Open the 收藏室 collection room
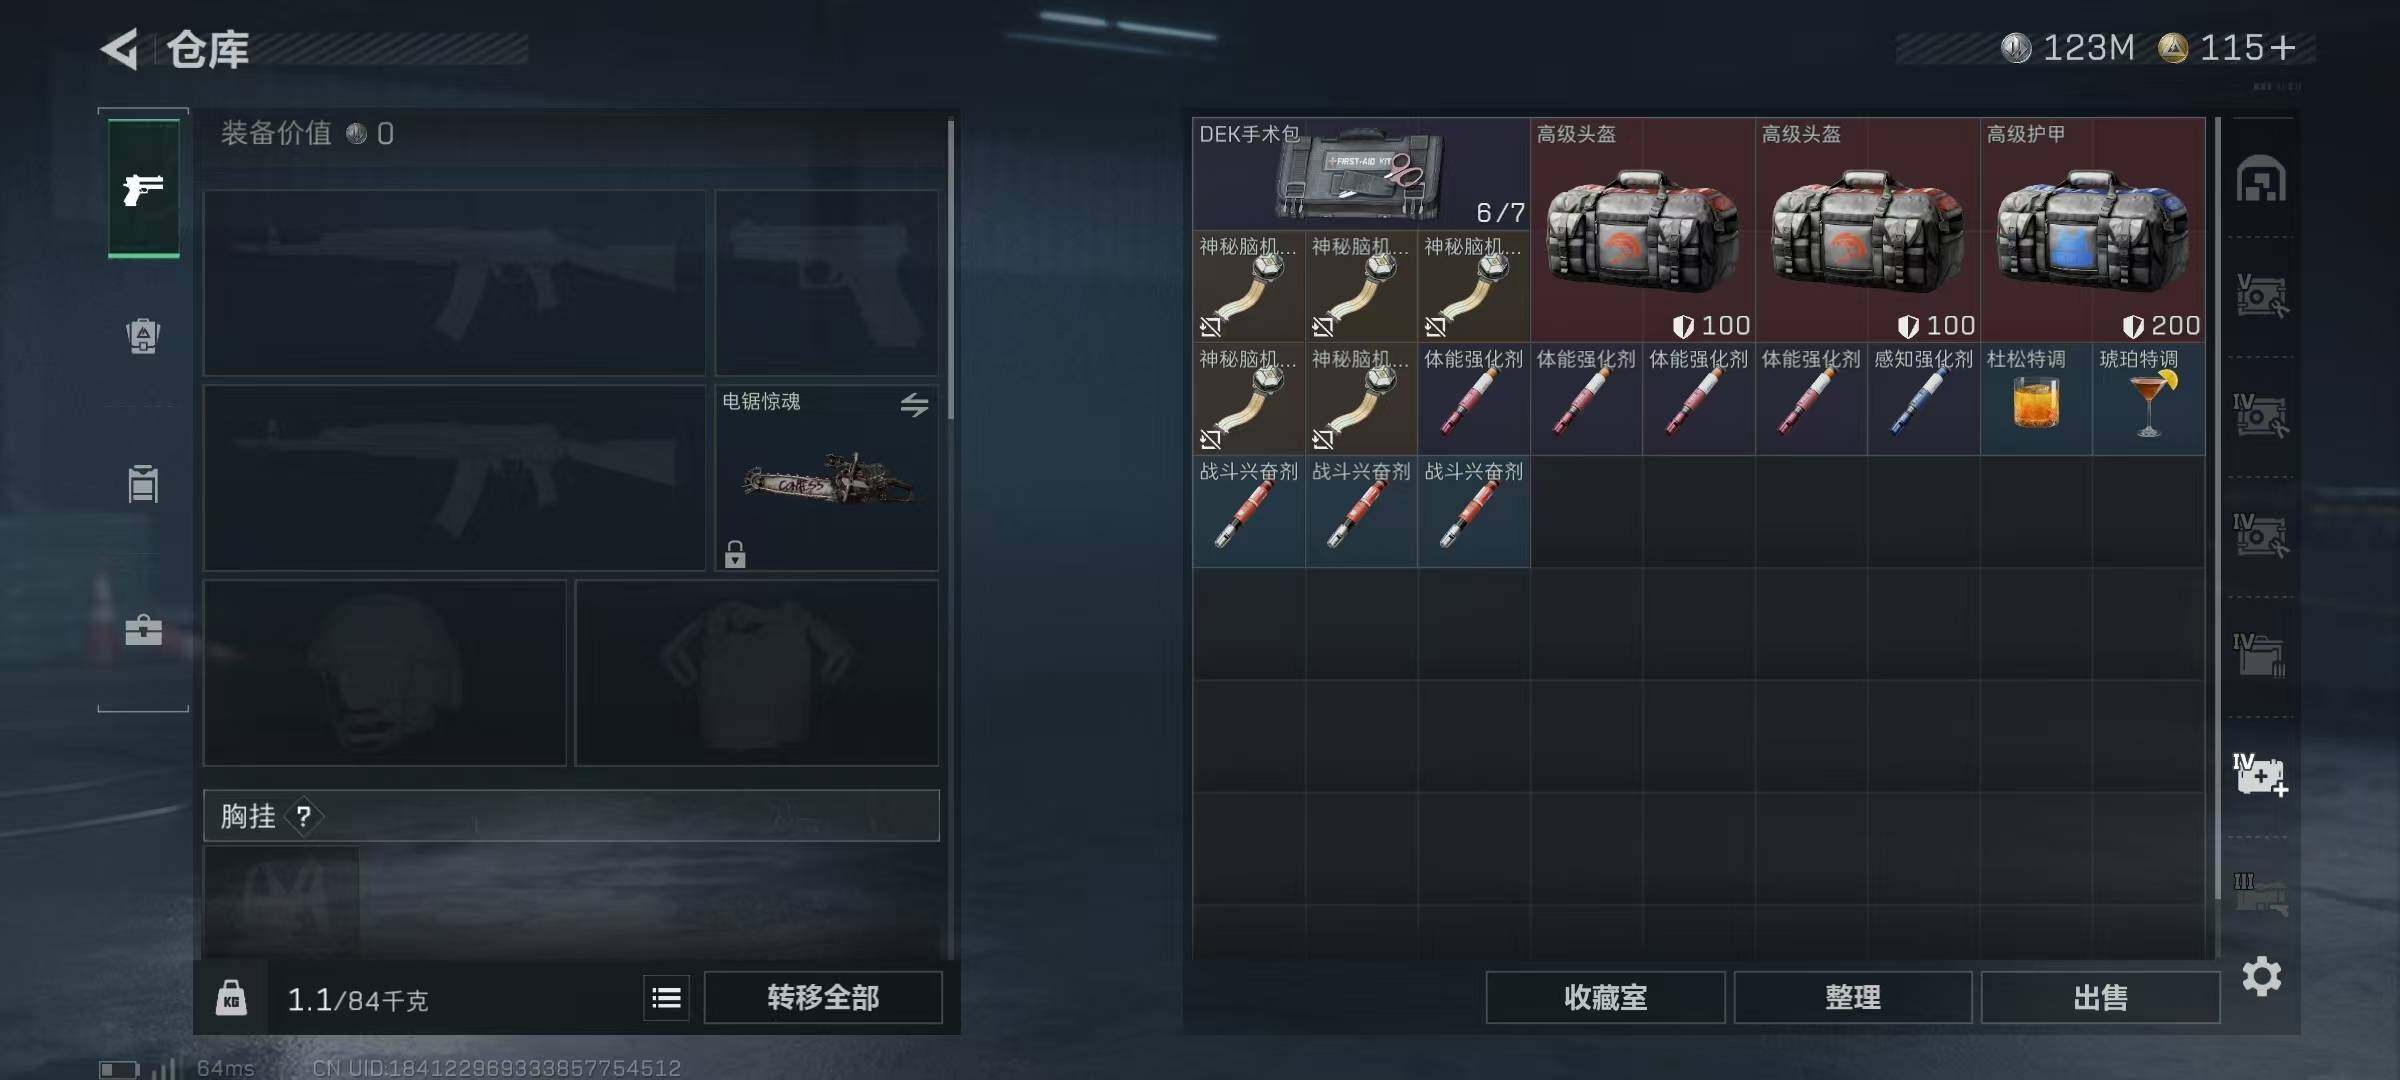This screenshot has height=1080, width=2400. coord(1605,997)
